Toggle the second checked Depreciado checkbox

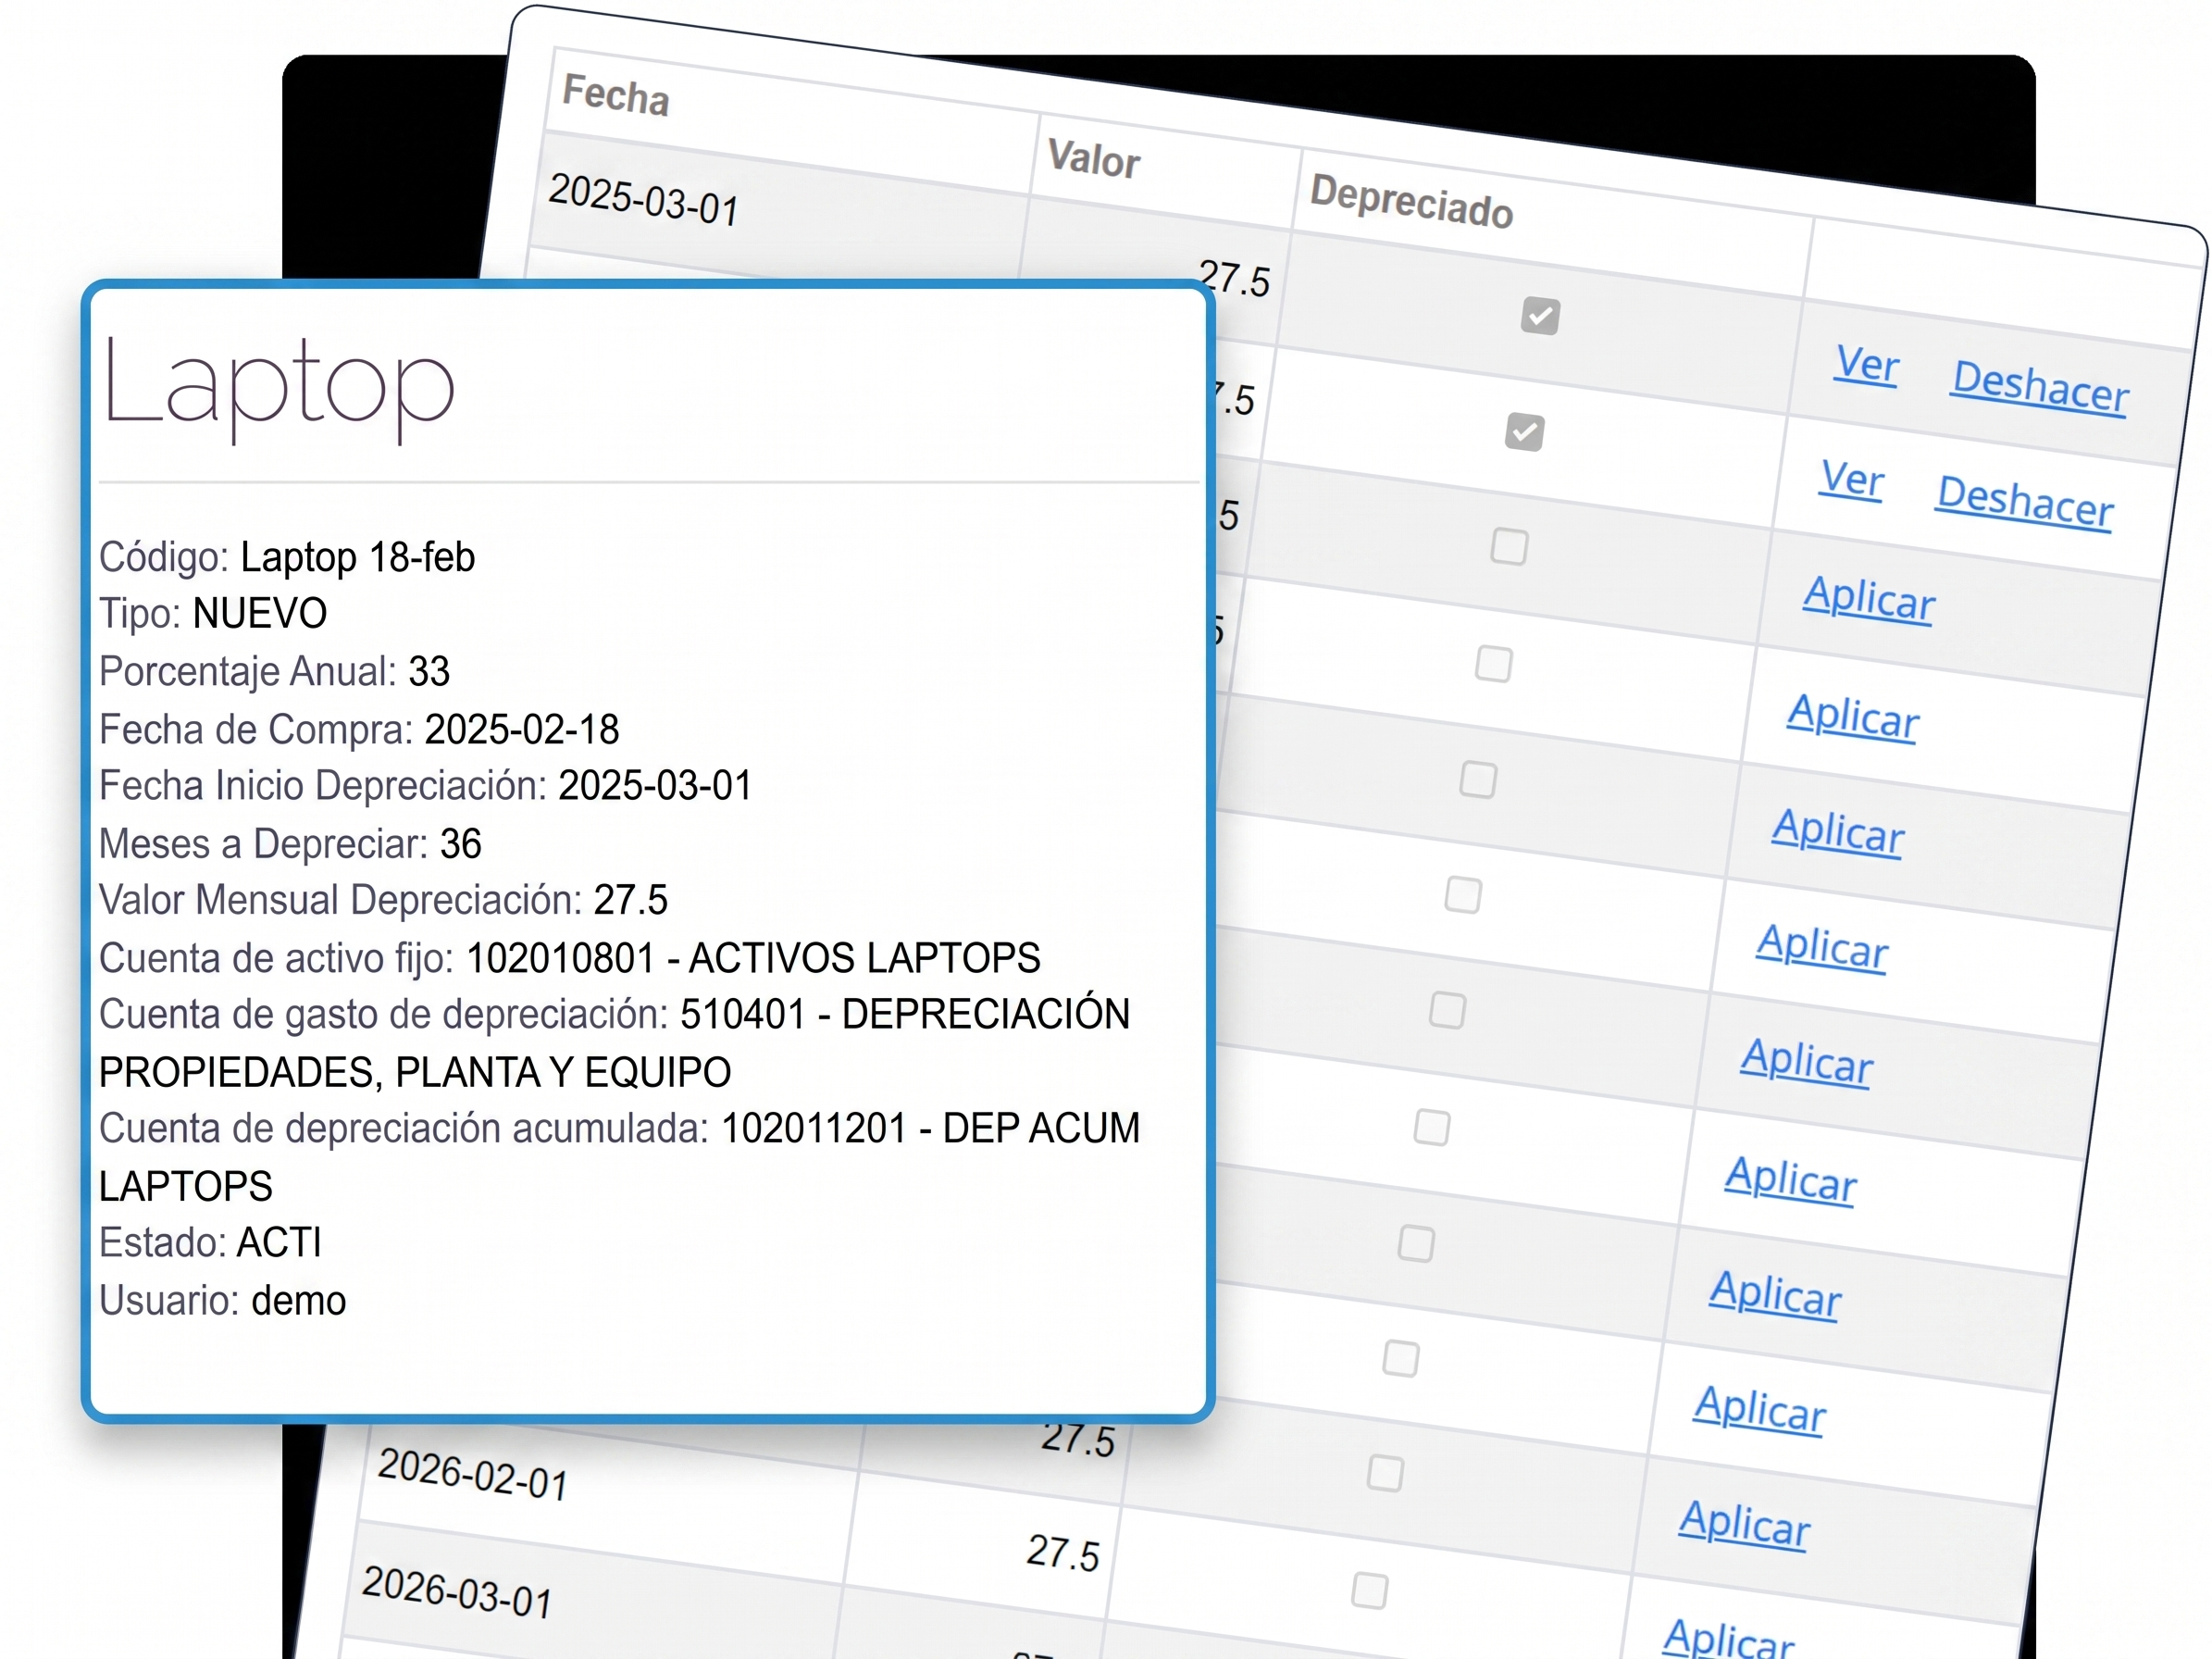point(1524,432)
